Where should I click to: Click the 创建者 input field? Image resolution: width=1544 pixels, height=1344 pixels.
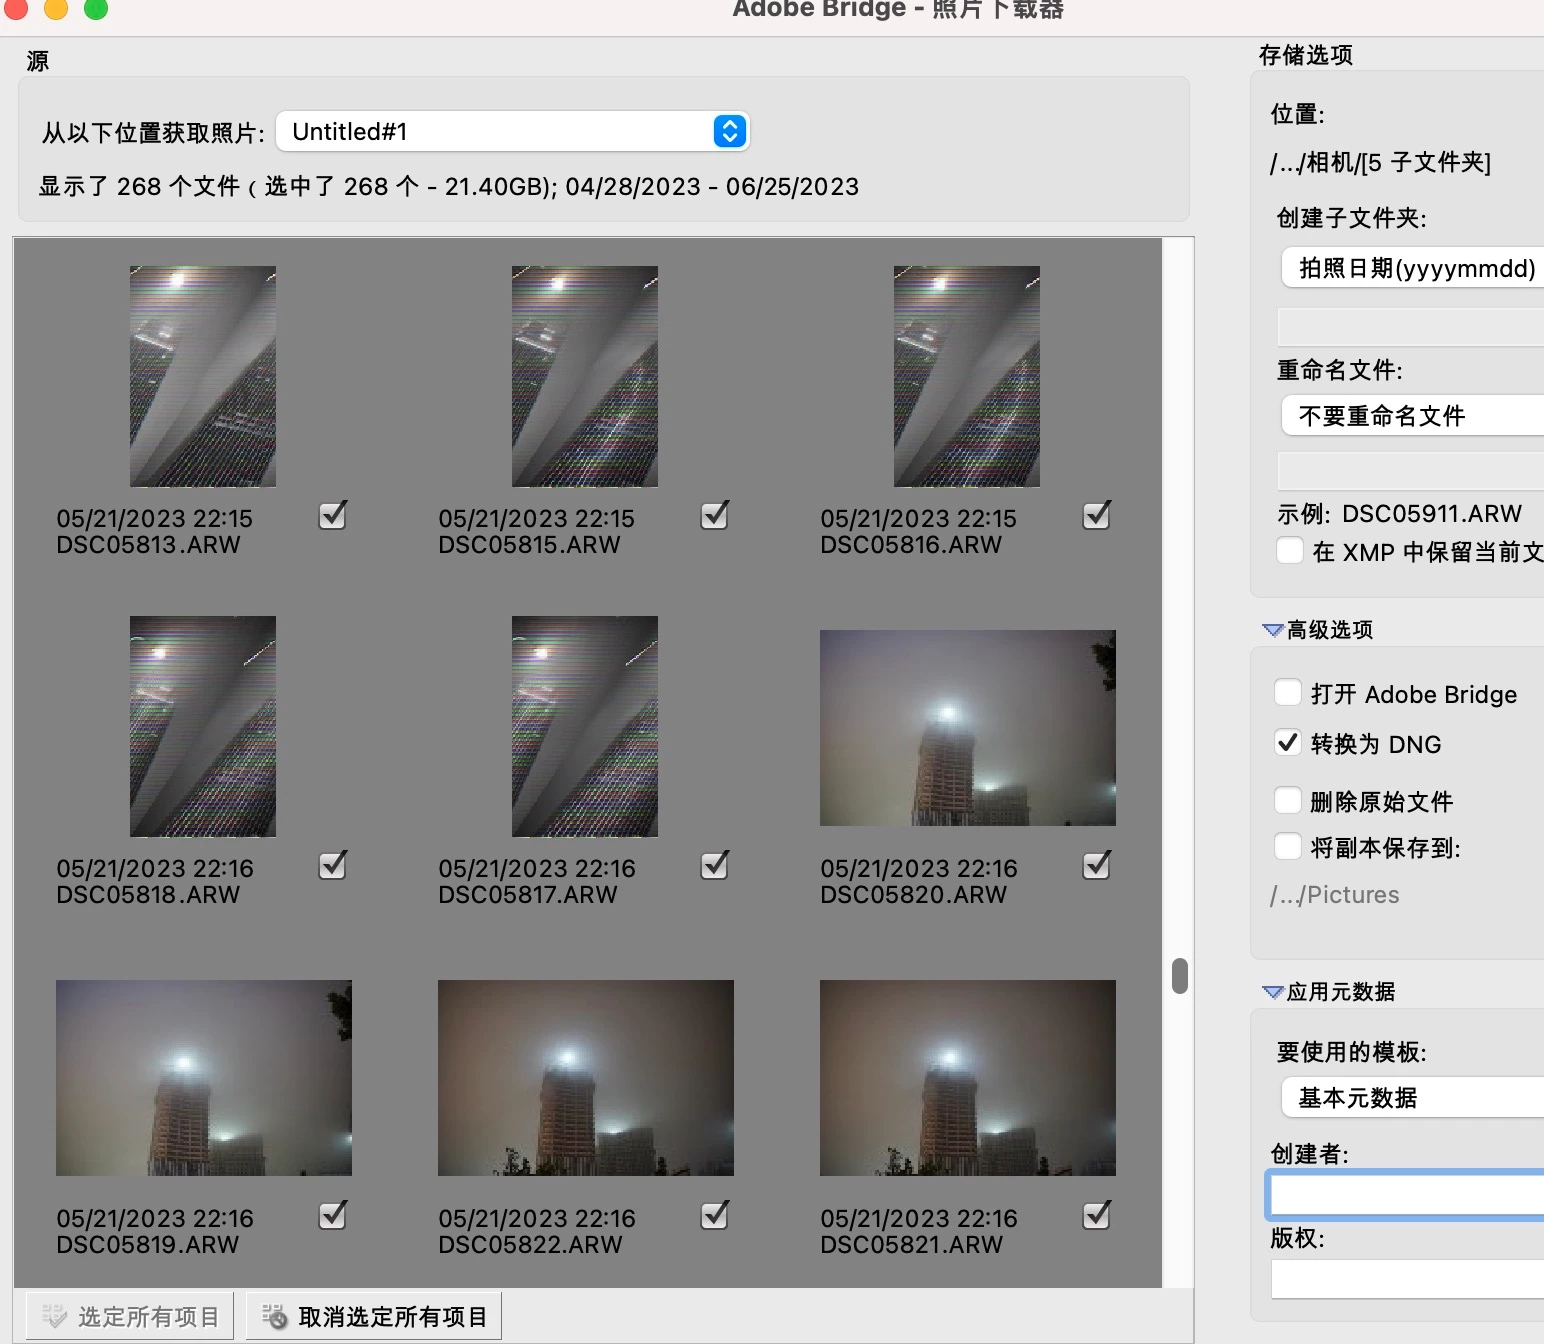(x=1406, y=1194)
